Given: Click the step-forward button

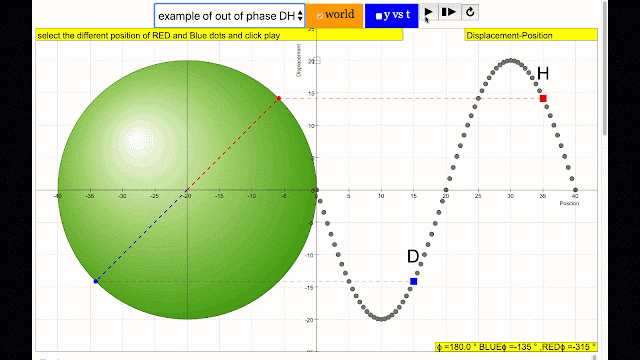Looking at the screenshot, I should [x=449, y=12].
